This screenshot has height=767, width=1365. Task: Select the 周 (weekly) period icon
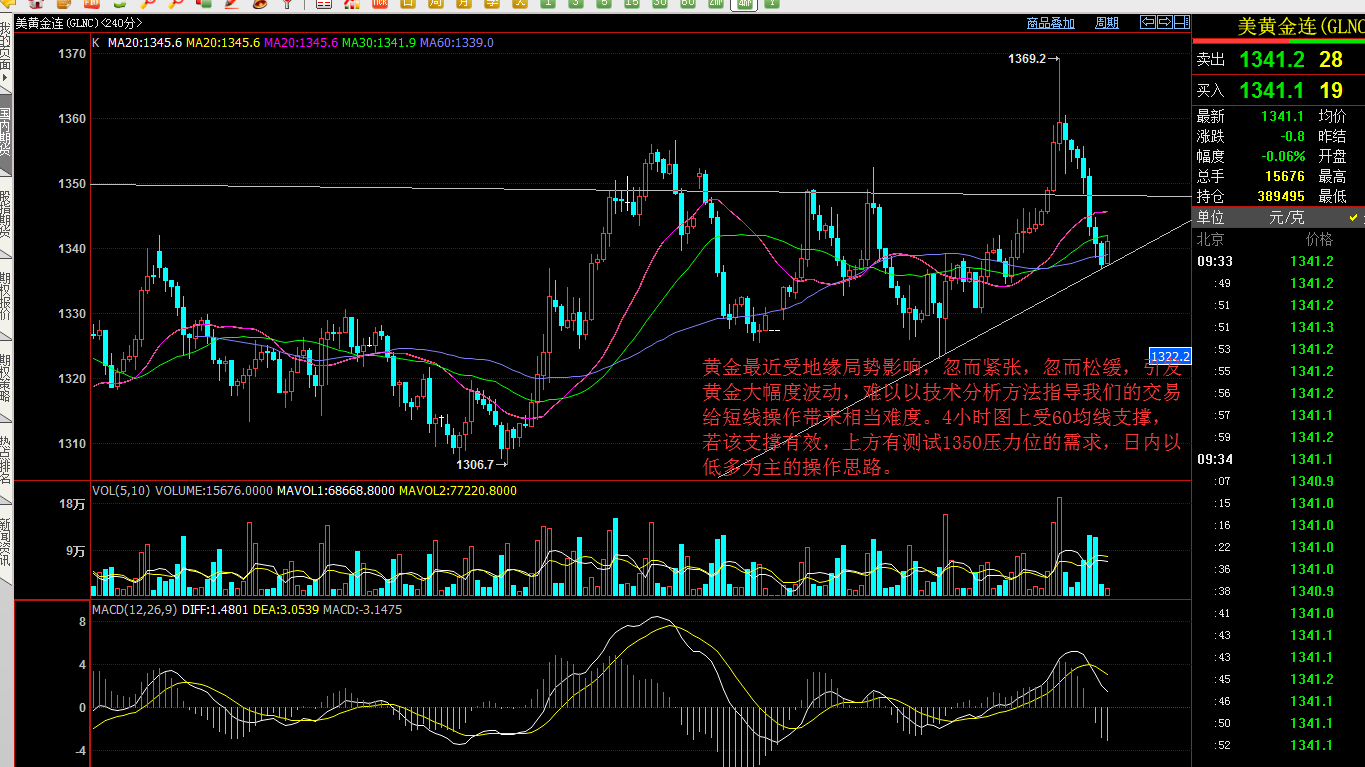[x=436, y=4]
